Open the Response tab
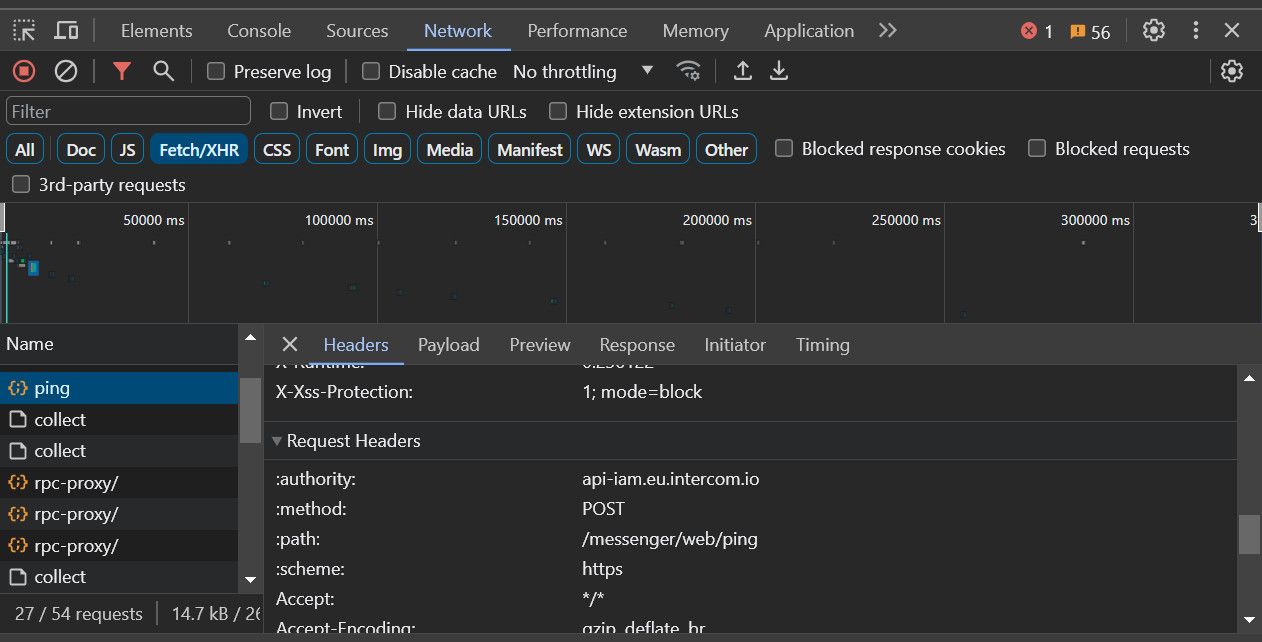 pos(637,345)
